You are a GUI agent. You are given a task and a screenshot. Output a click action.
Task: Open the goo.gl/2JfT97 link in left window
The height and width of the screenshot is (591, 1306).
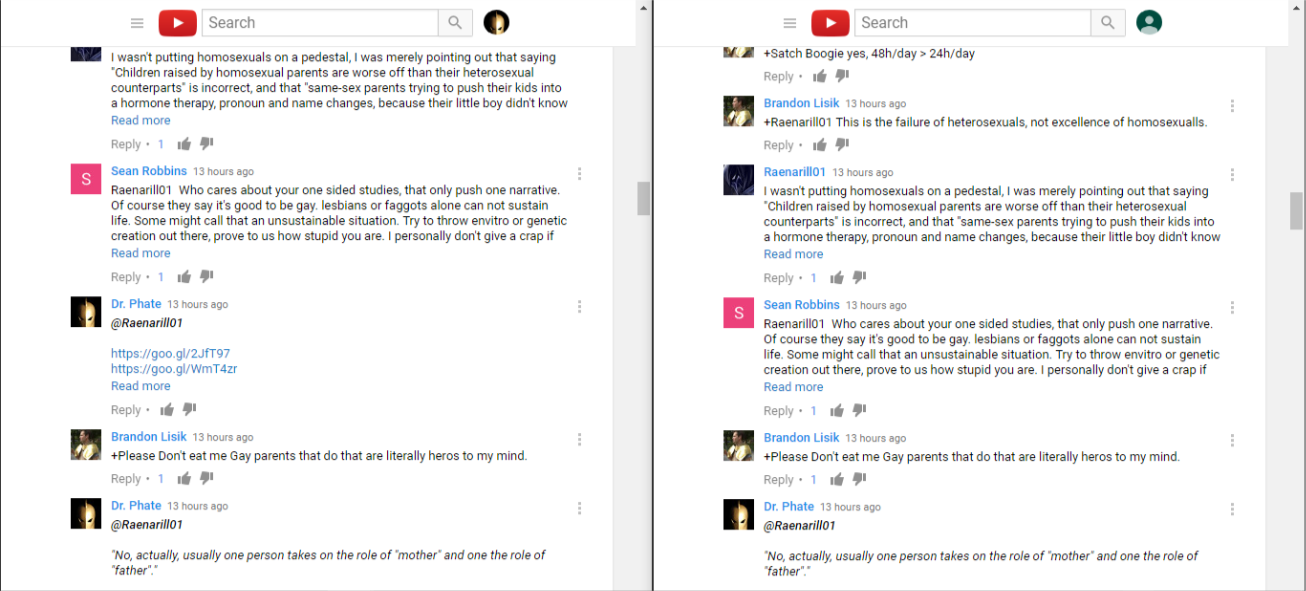(x=170, y=354)
